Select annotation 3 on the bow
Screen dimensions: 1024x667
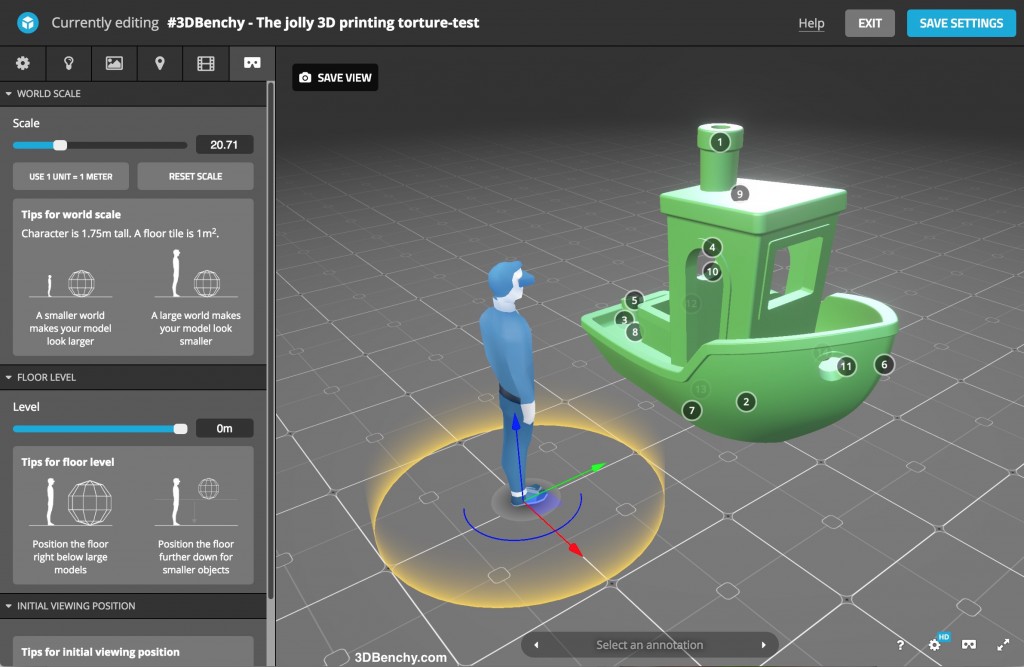click(624, 319)
